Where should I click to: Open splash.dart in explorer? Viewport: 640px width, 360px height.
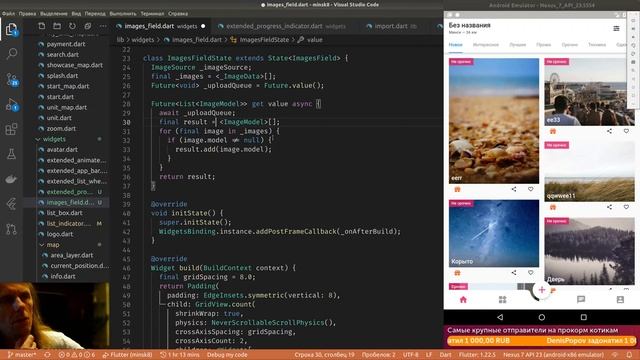pos(62,76)
